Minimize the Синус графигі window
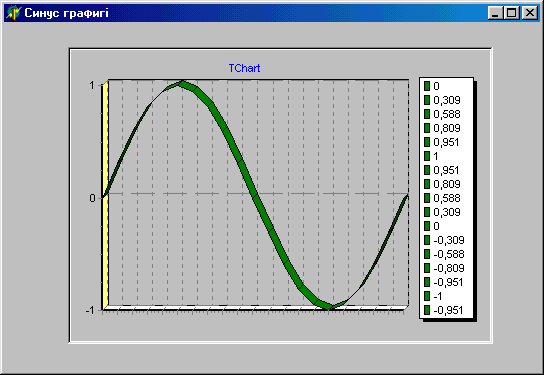 point(495,13)
